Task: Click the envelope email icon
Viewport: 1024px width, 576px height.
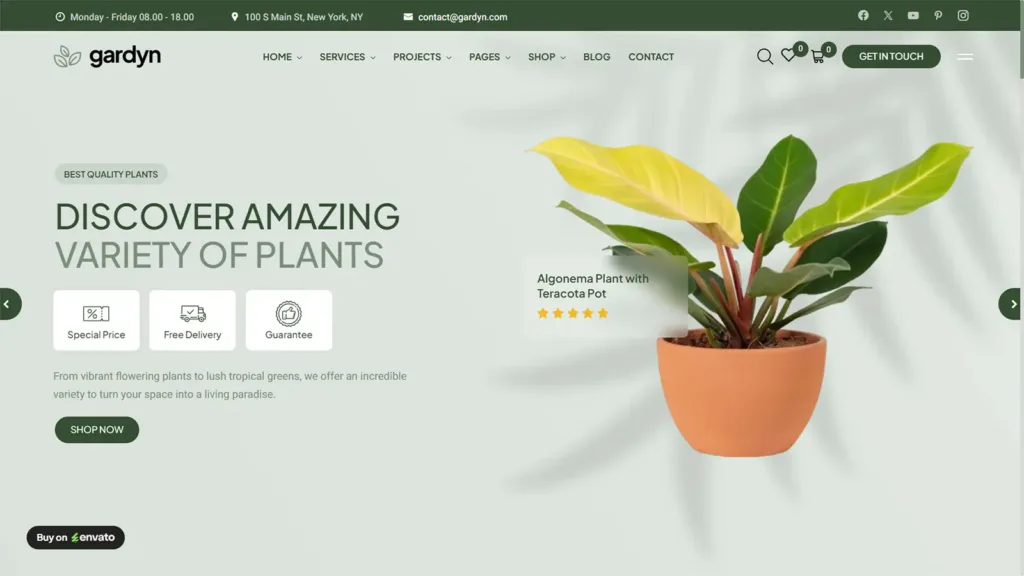Action: (x=408, y=17)
